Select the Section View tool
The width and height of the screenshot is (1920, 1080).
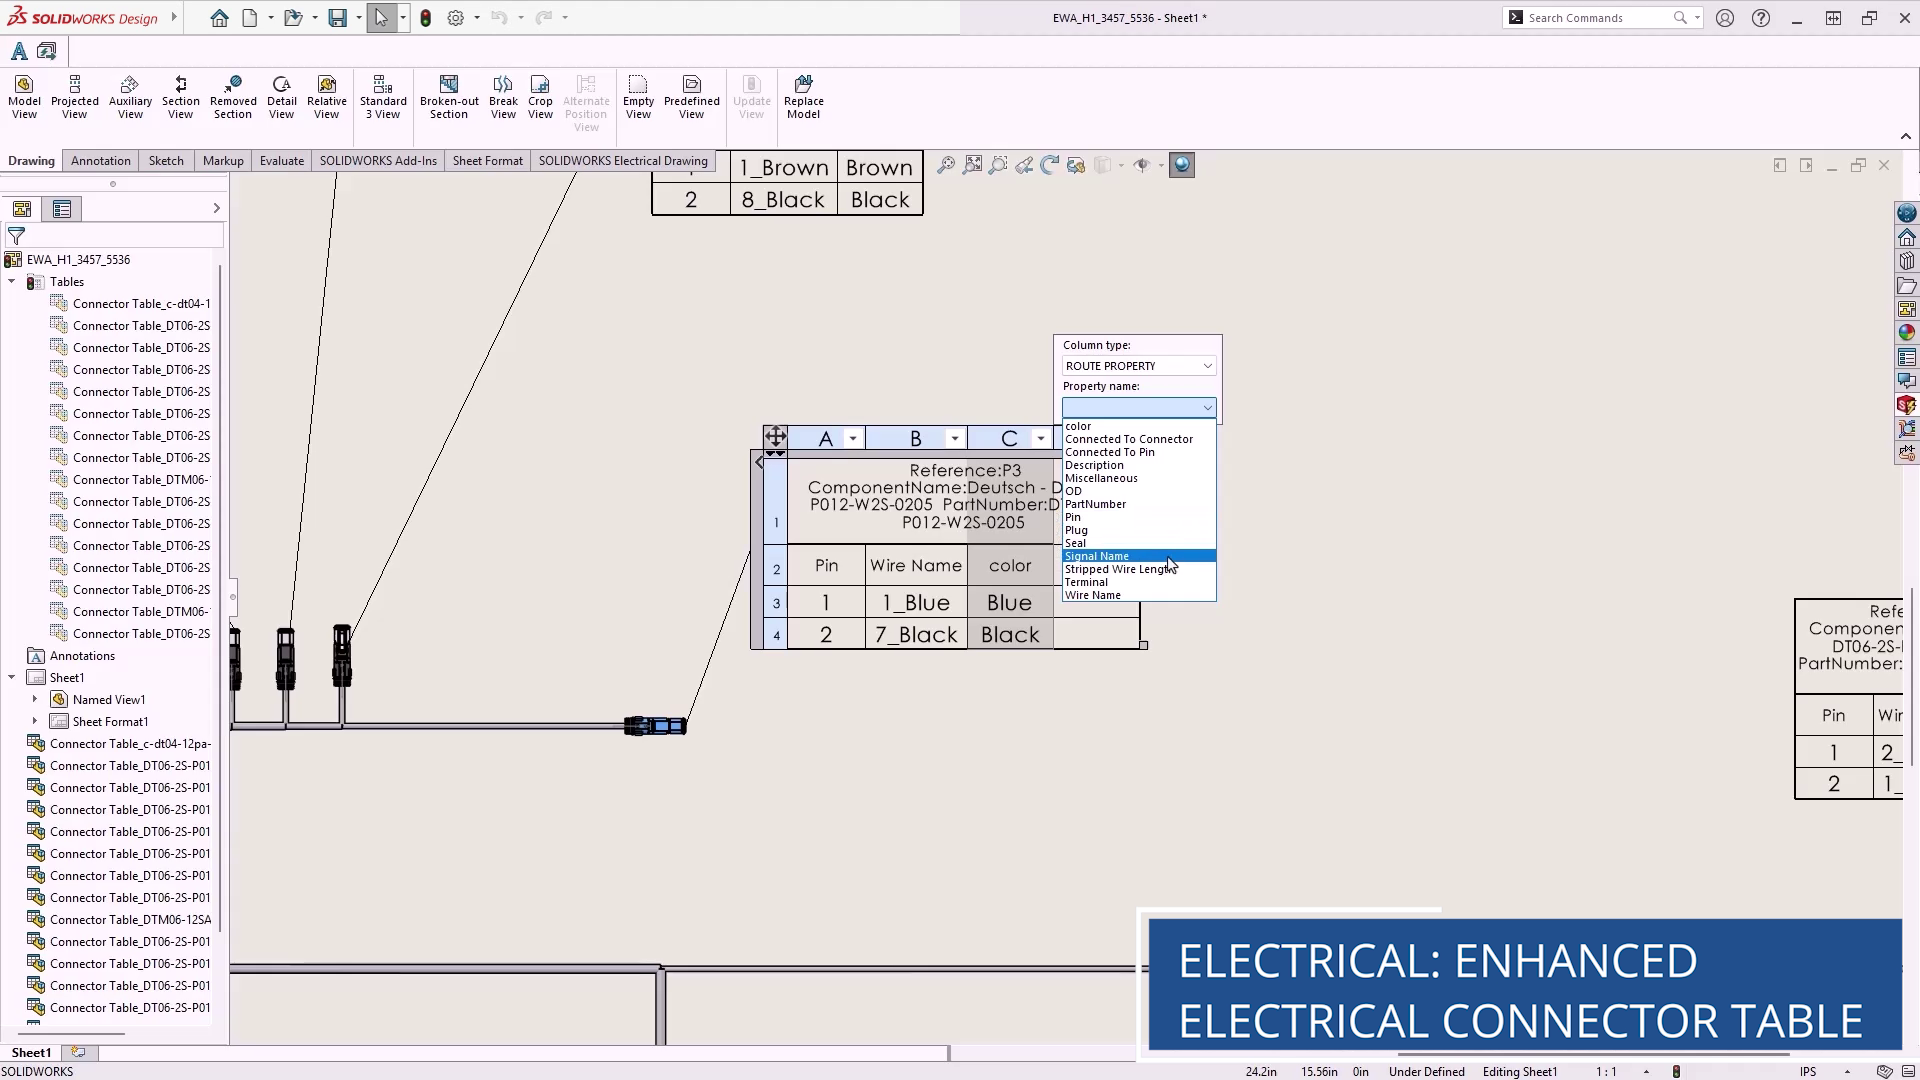(x=180, y=97)
